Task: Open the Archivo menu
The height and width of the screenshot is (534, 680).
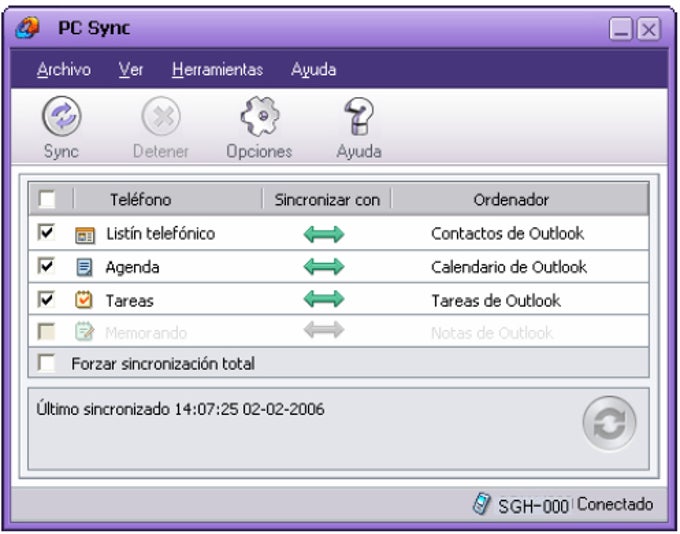Action: [64, 69]
